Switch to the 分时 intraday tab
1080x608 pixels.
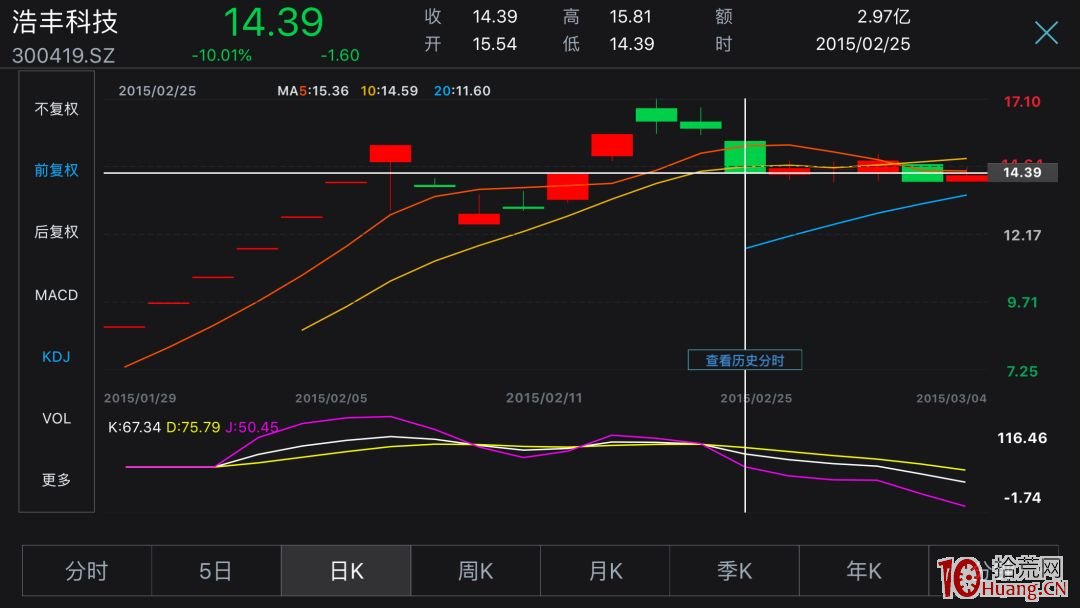(x=87, y=571)
